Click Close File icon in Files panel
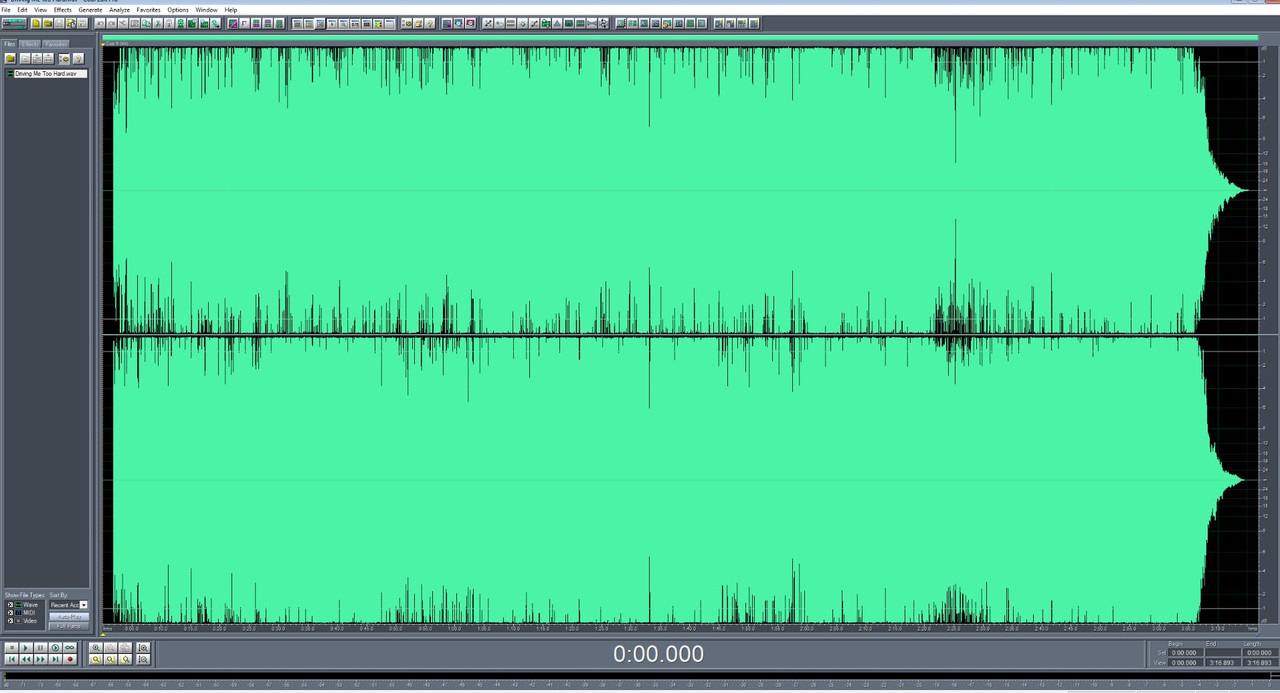The height and width of the screenshot is (693, 1280). pyautogui.click(x=25, y=59)
